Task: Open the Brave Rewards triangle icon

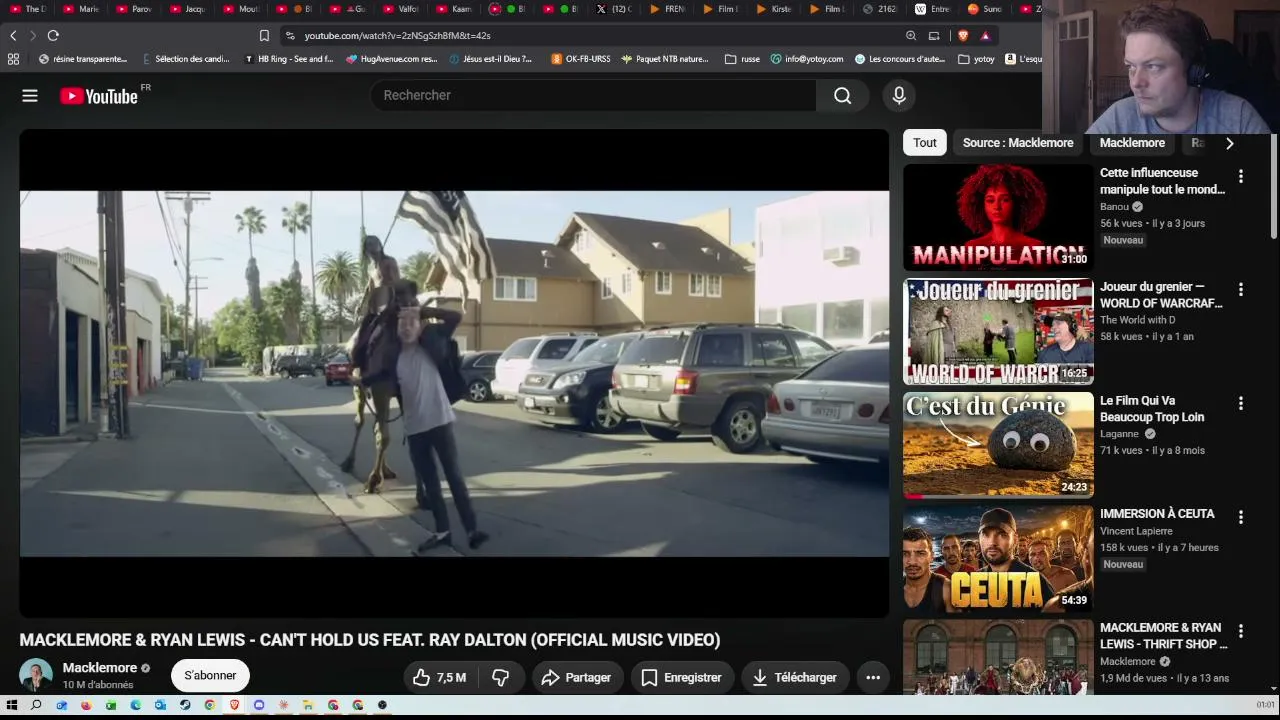Action: (985, 36)
